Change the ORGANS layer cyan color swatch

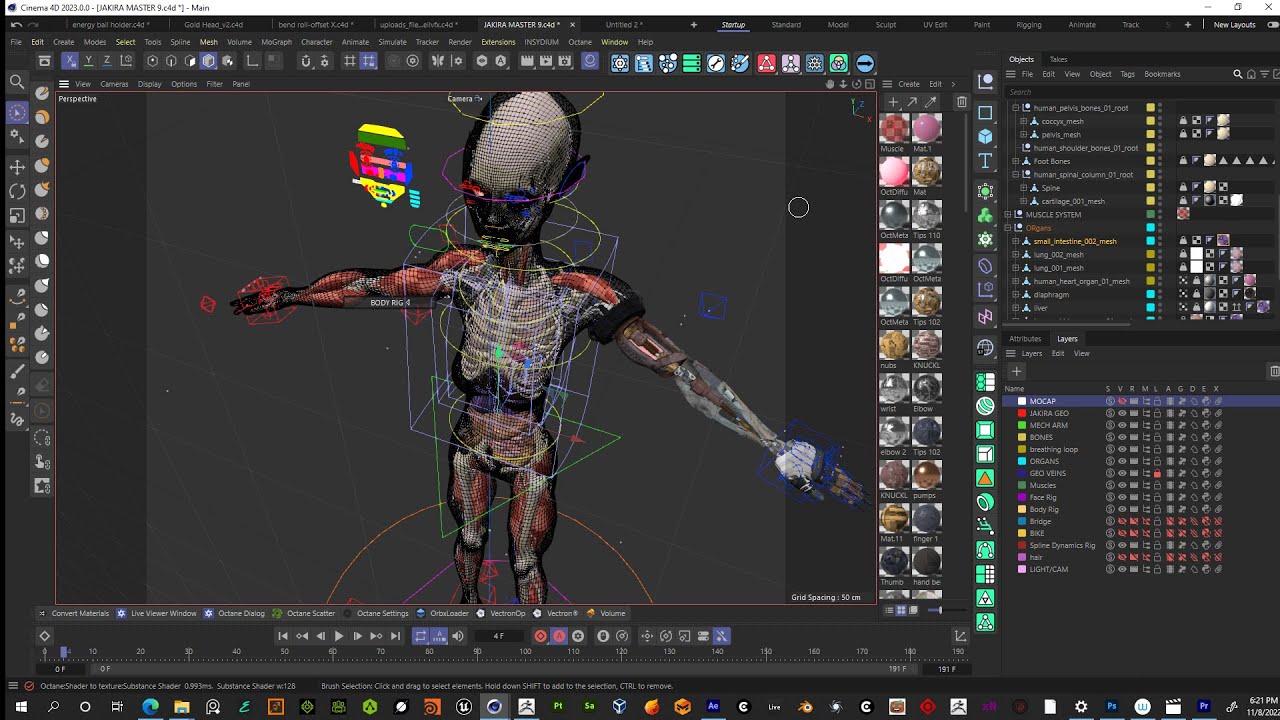pyautogui.click(x=1021, y=461)
